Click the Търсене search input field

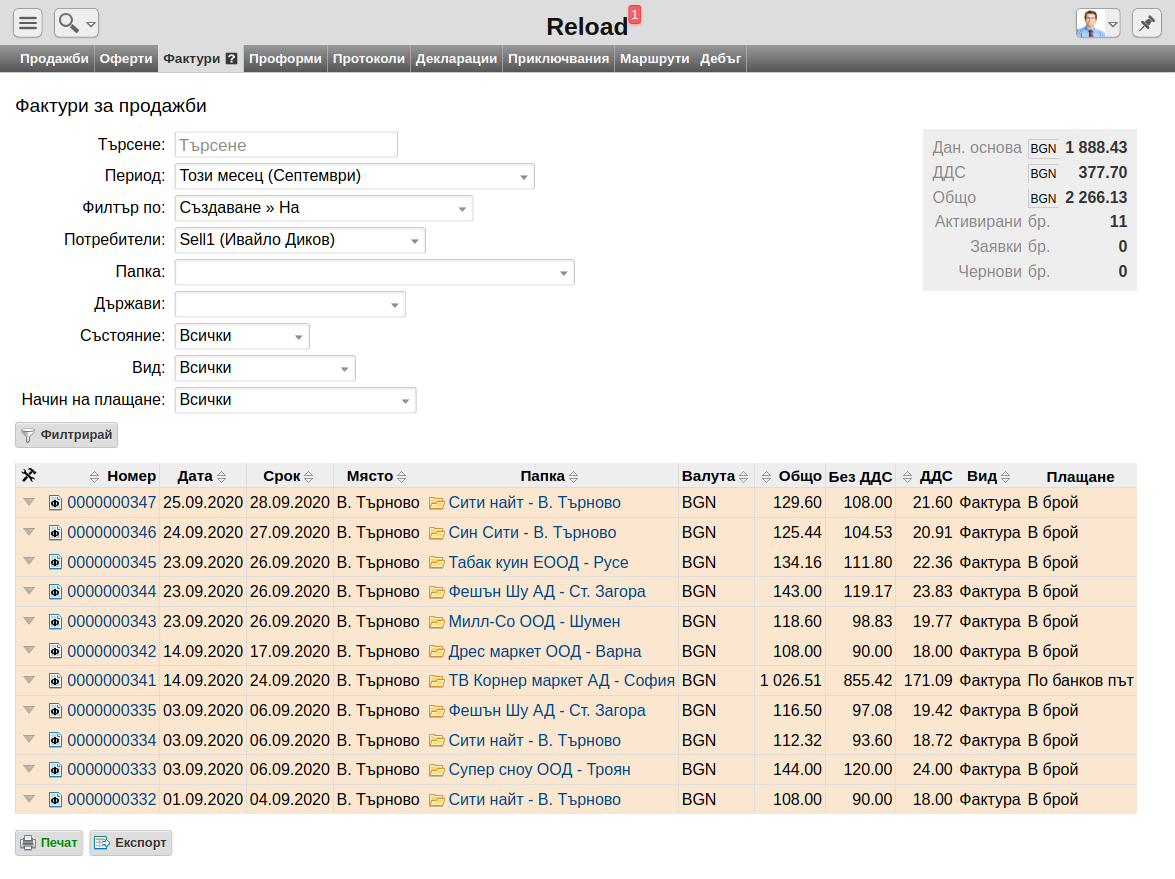[286, 145]
